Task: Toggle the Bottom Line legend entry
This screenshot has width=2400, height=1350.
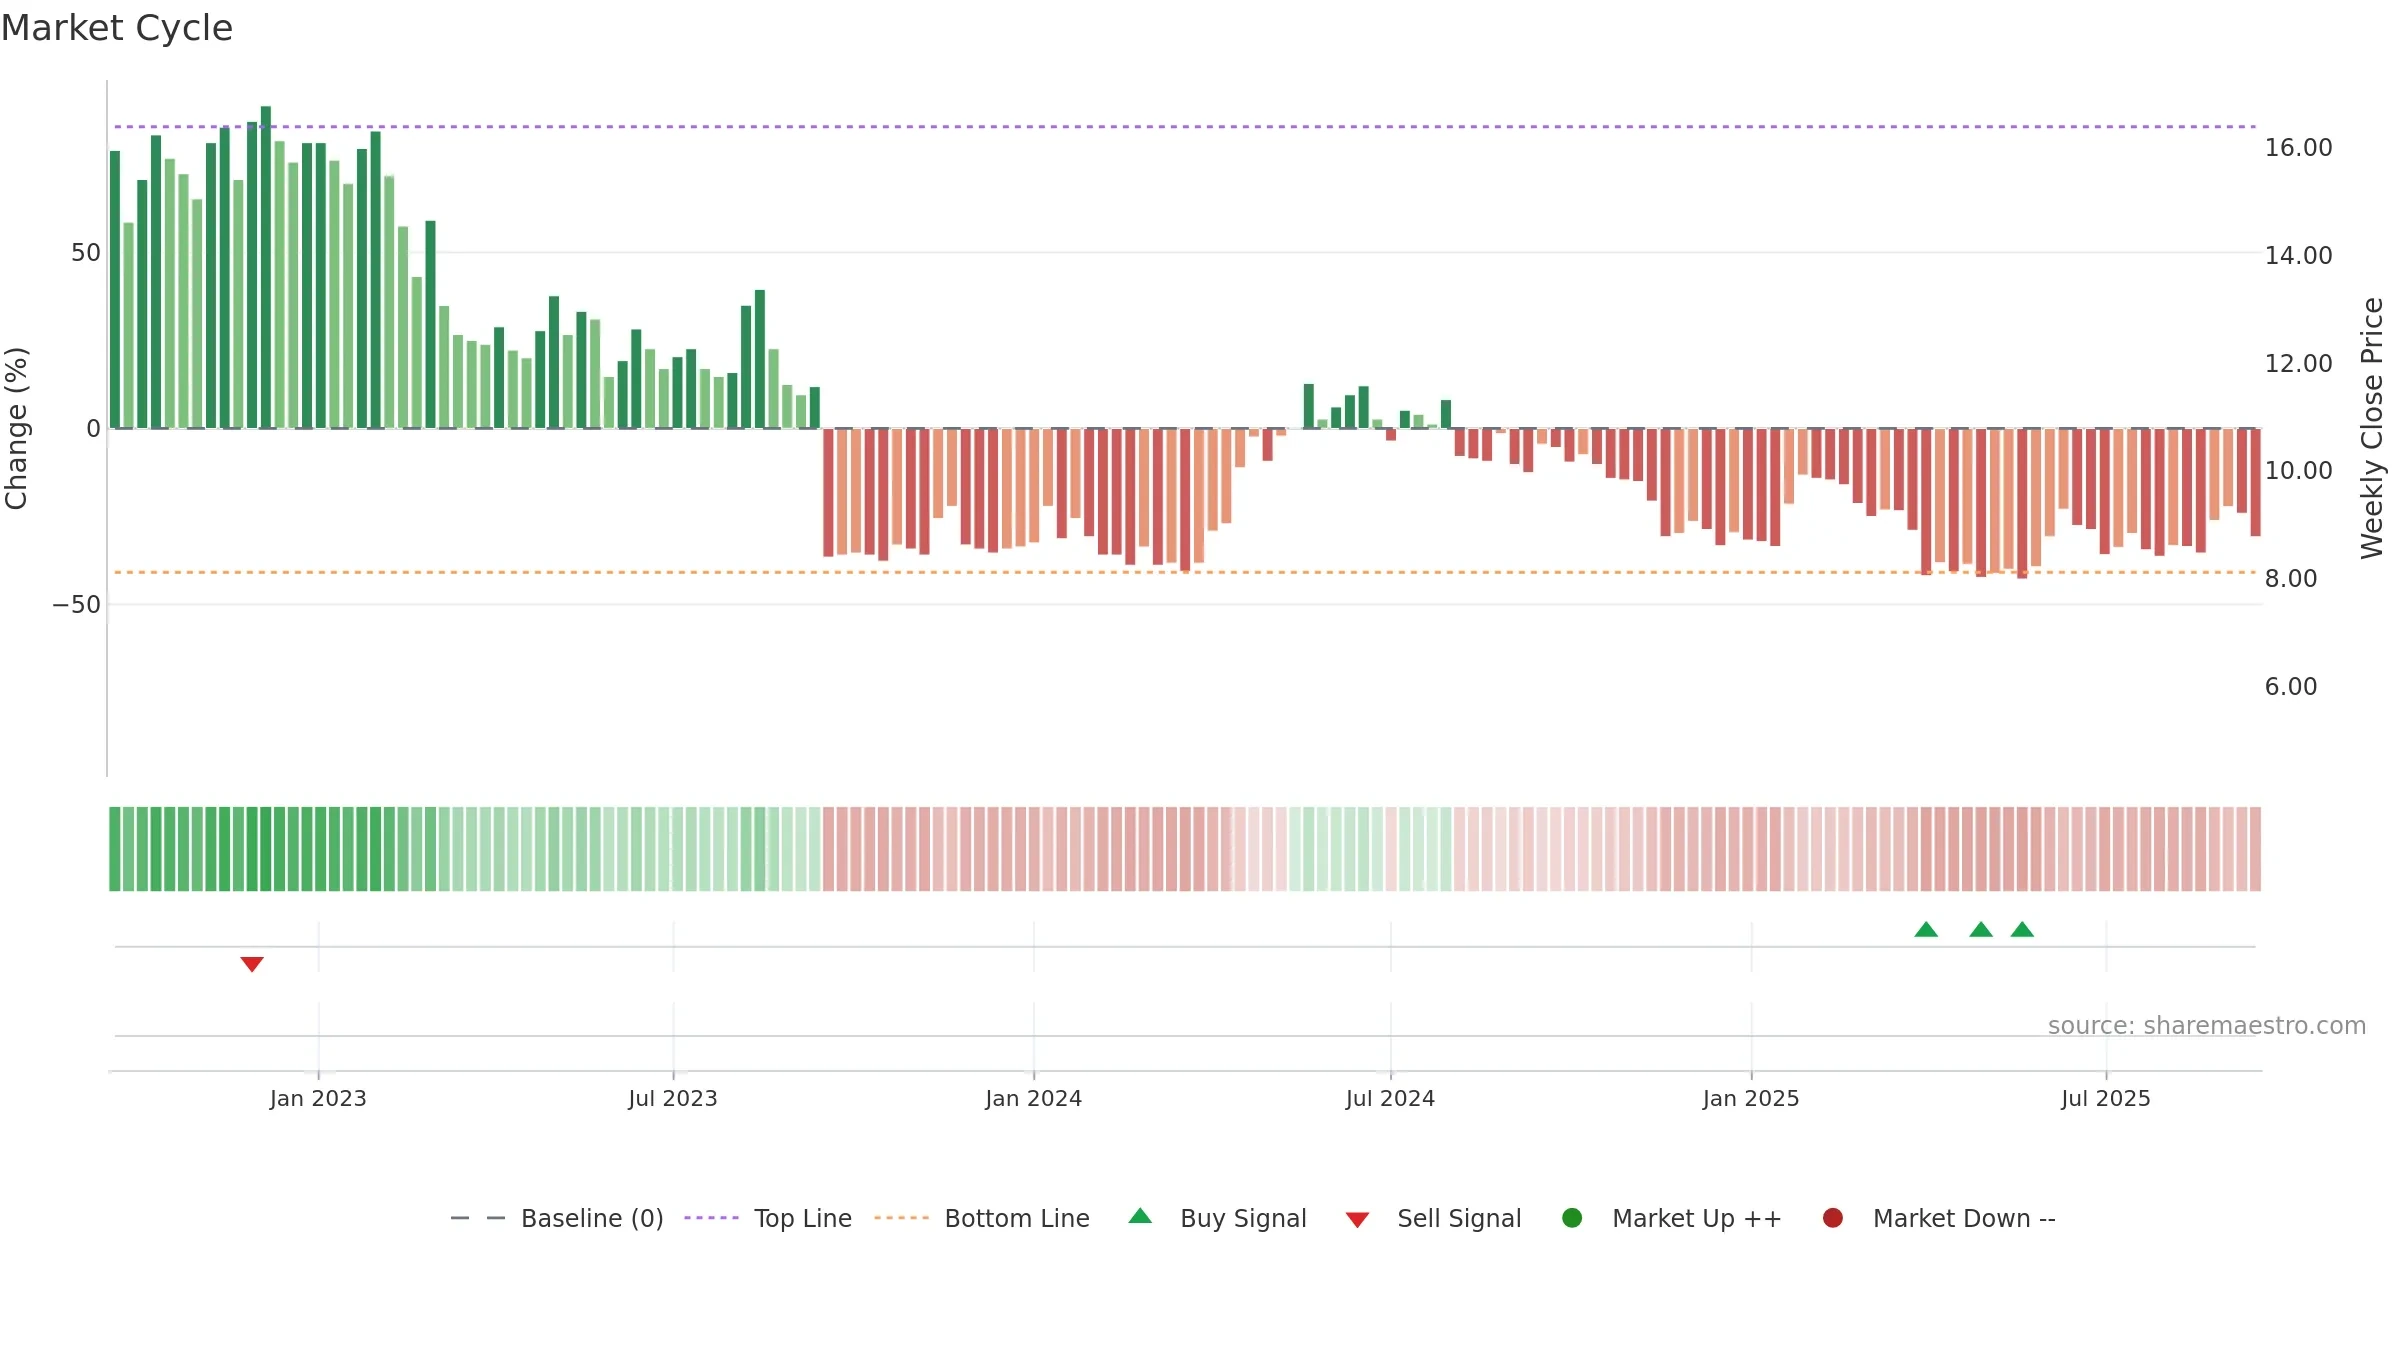Action: (x=982, y=1218)
